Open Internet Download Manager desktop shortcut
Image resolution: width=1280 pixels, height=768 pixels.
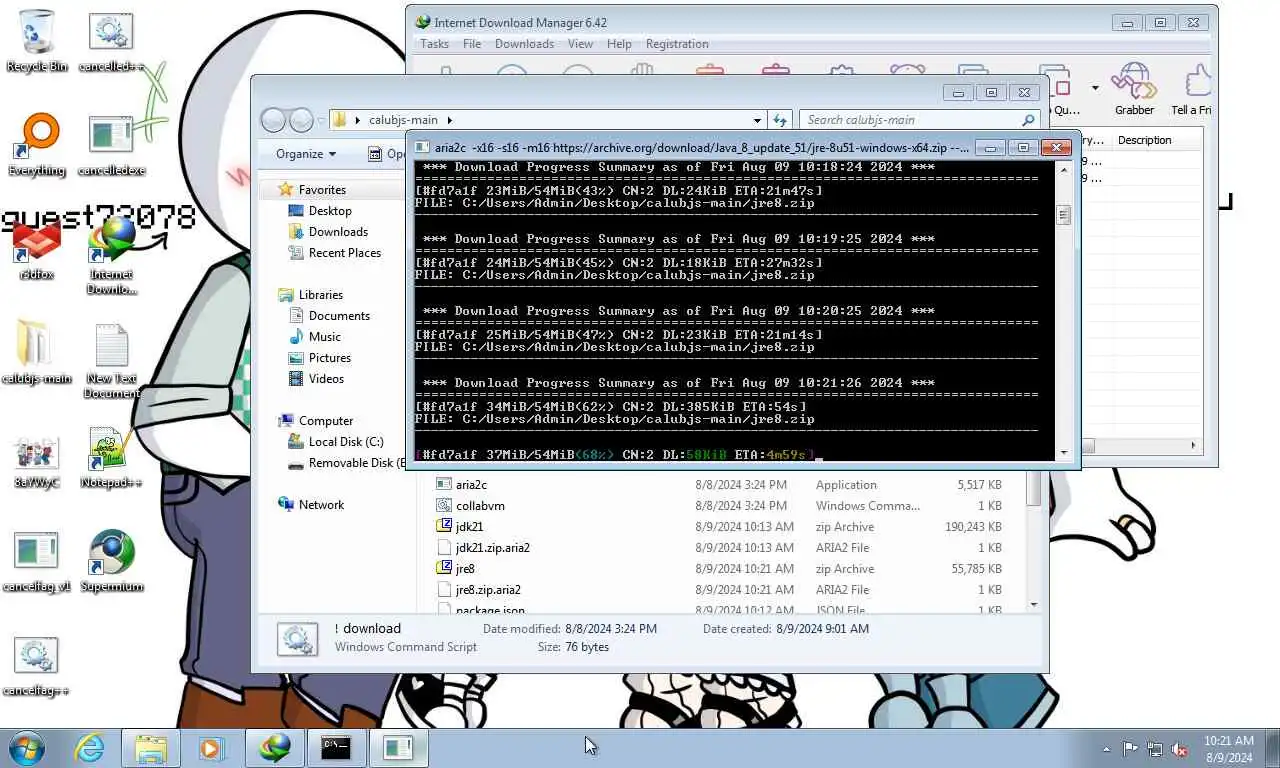(112, 256)
